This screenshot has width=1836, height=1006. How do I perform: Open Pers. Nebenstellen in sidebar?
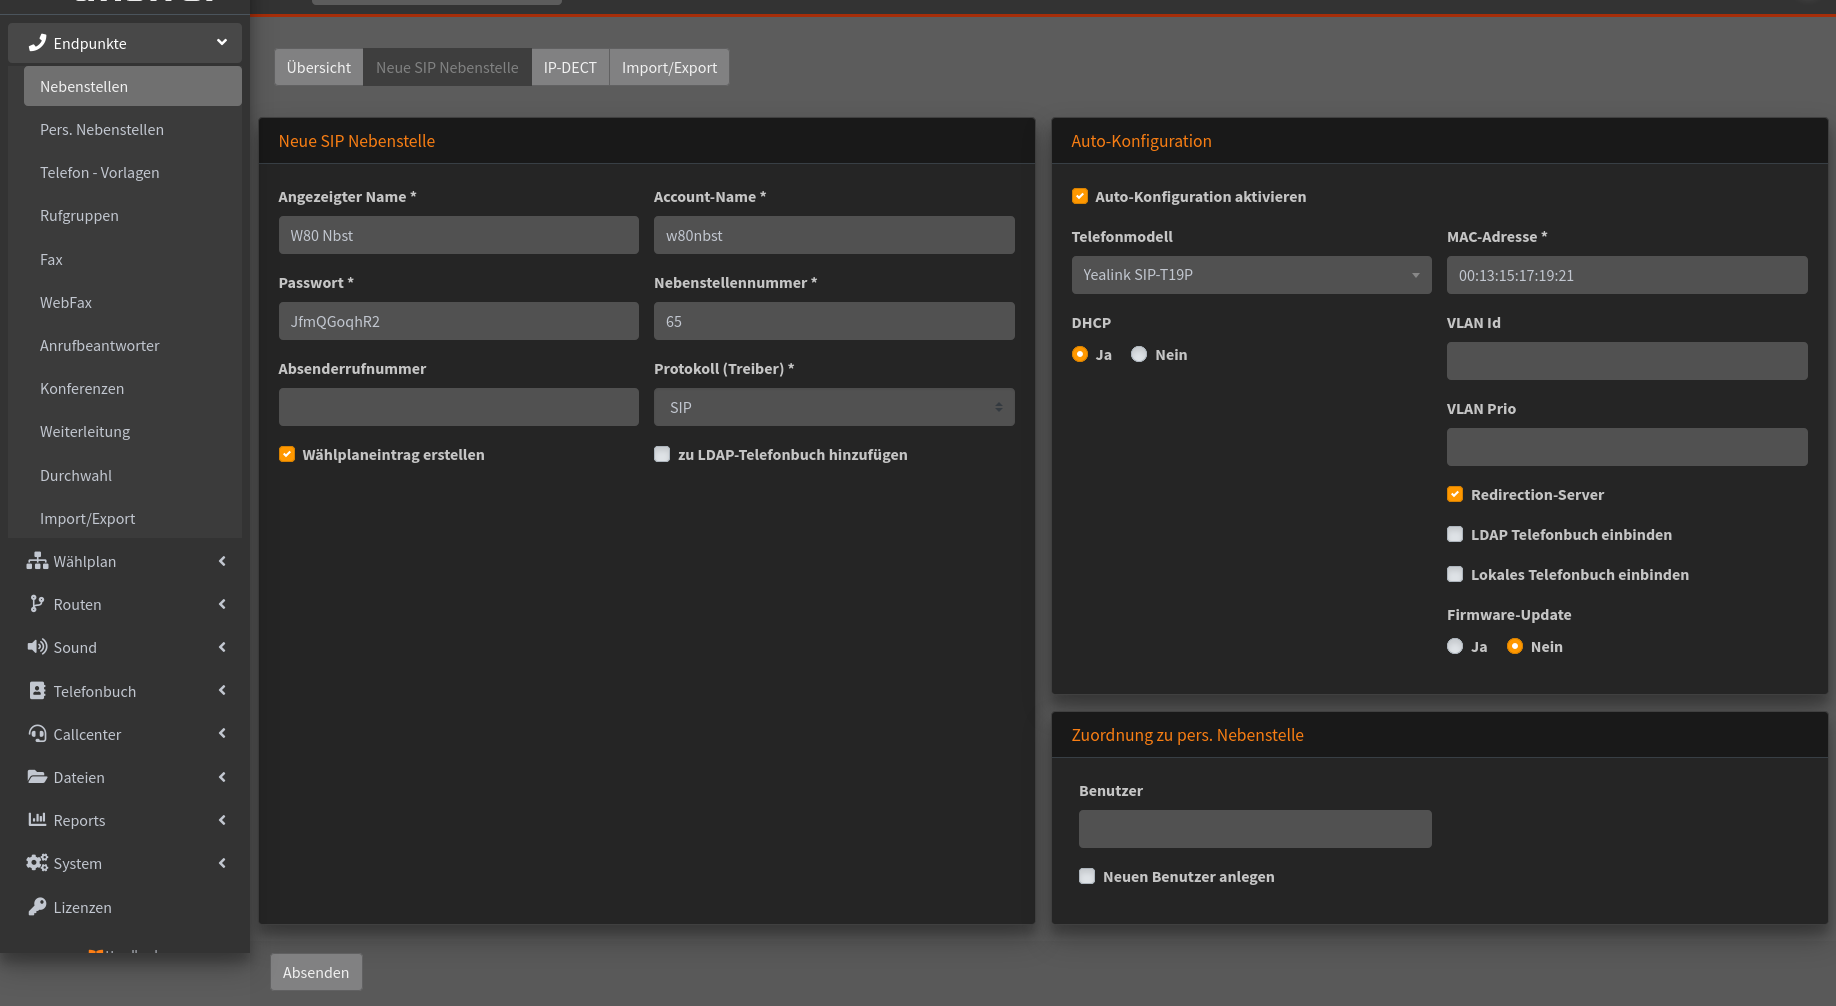coord(102,130)
